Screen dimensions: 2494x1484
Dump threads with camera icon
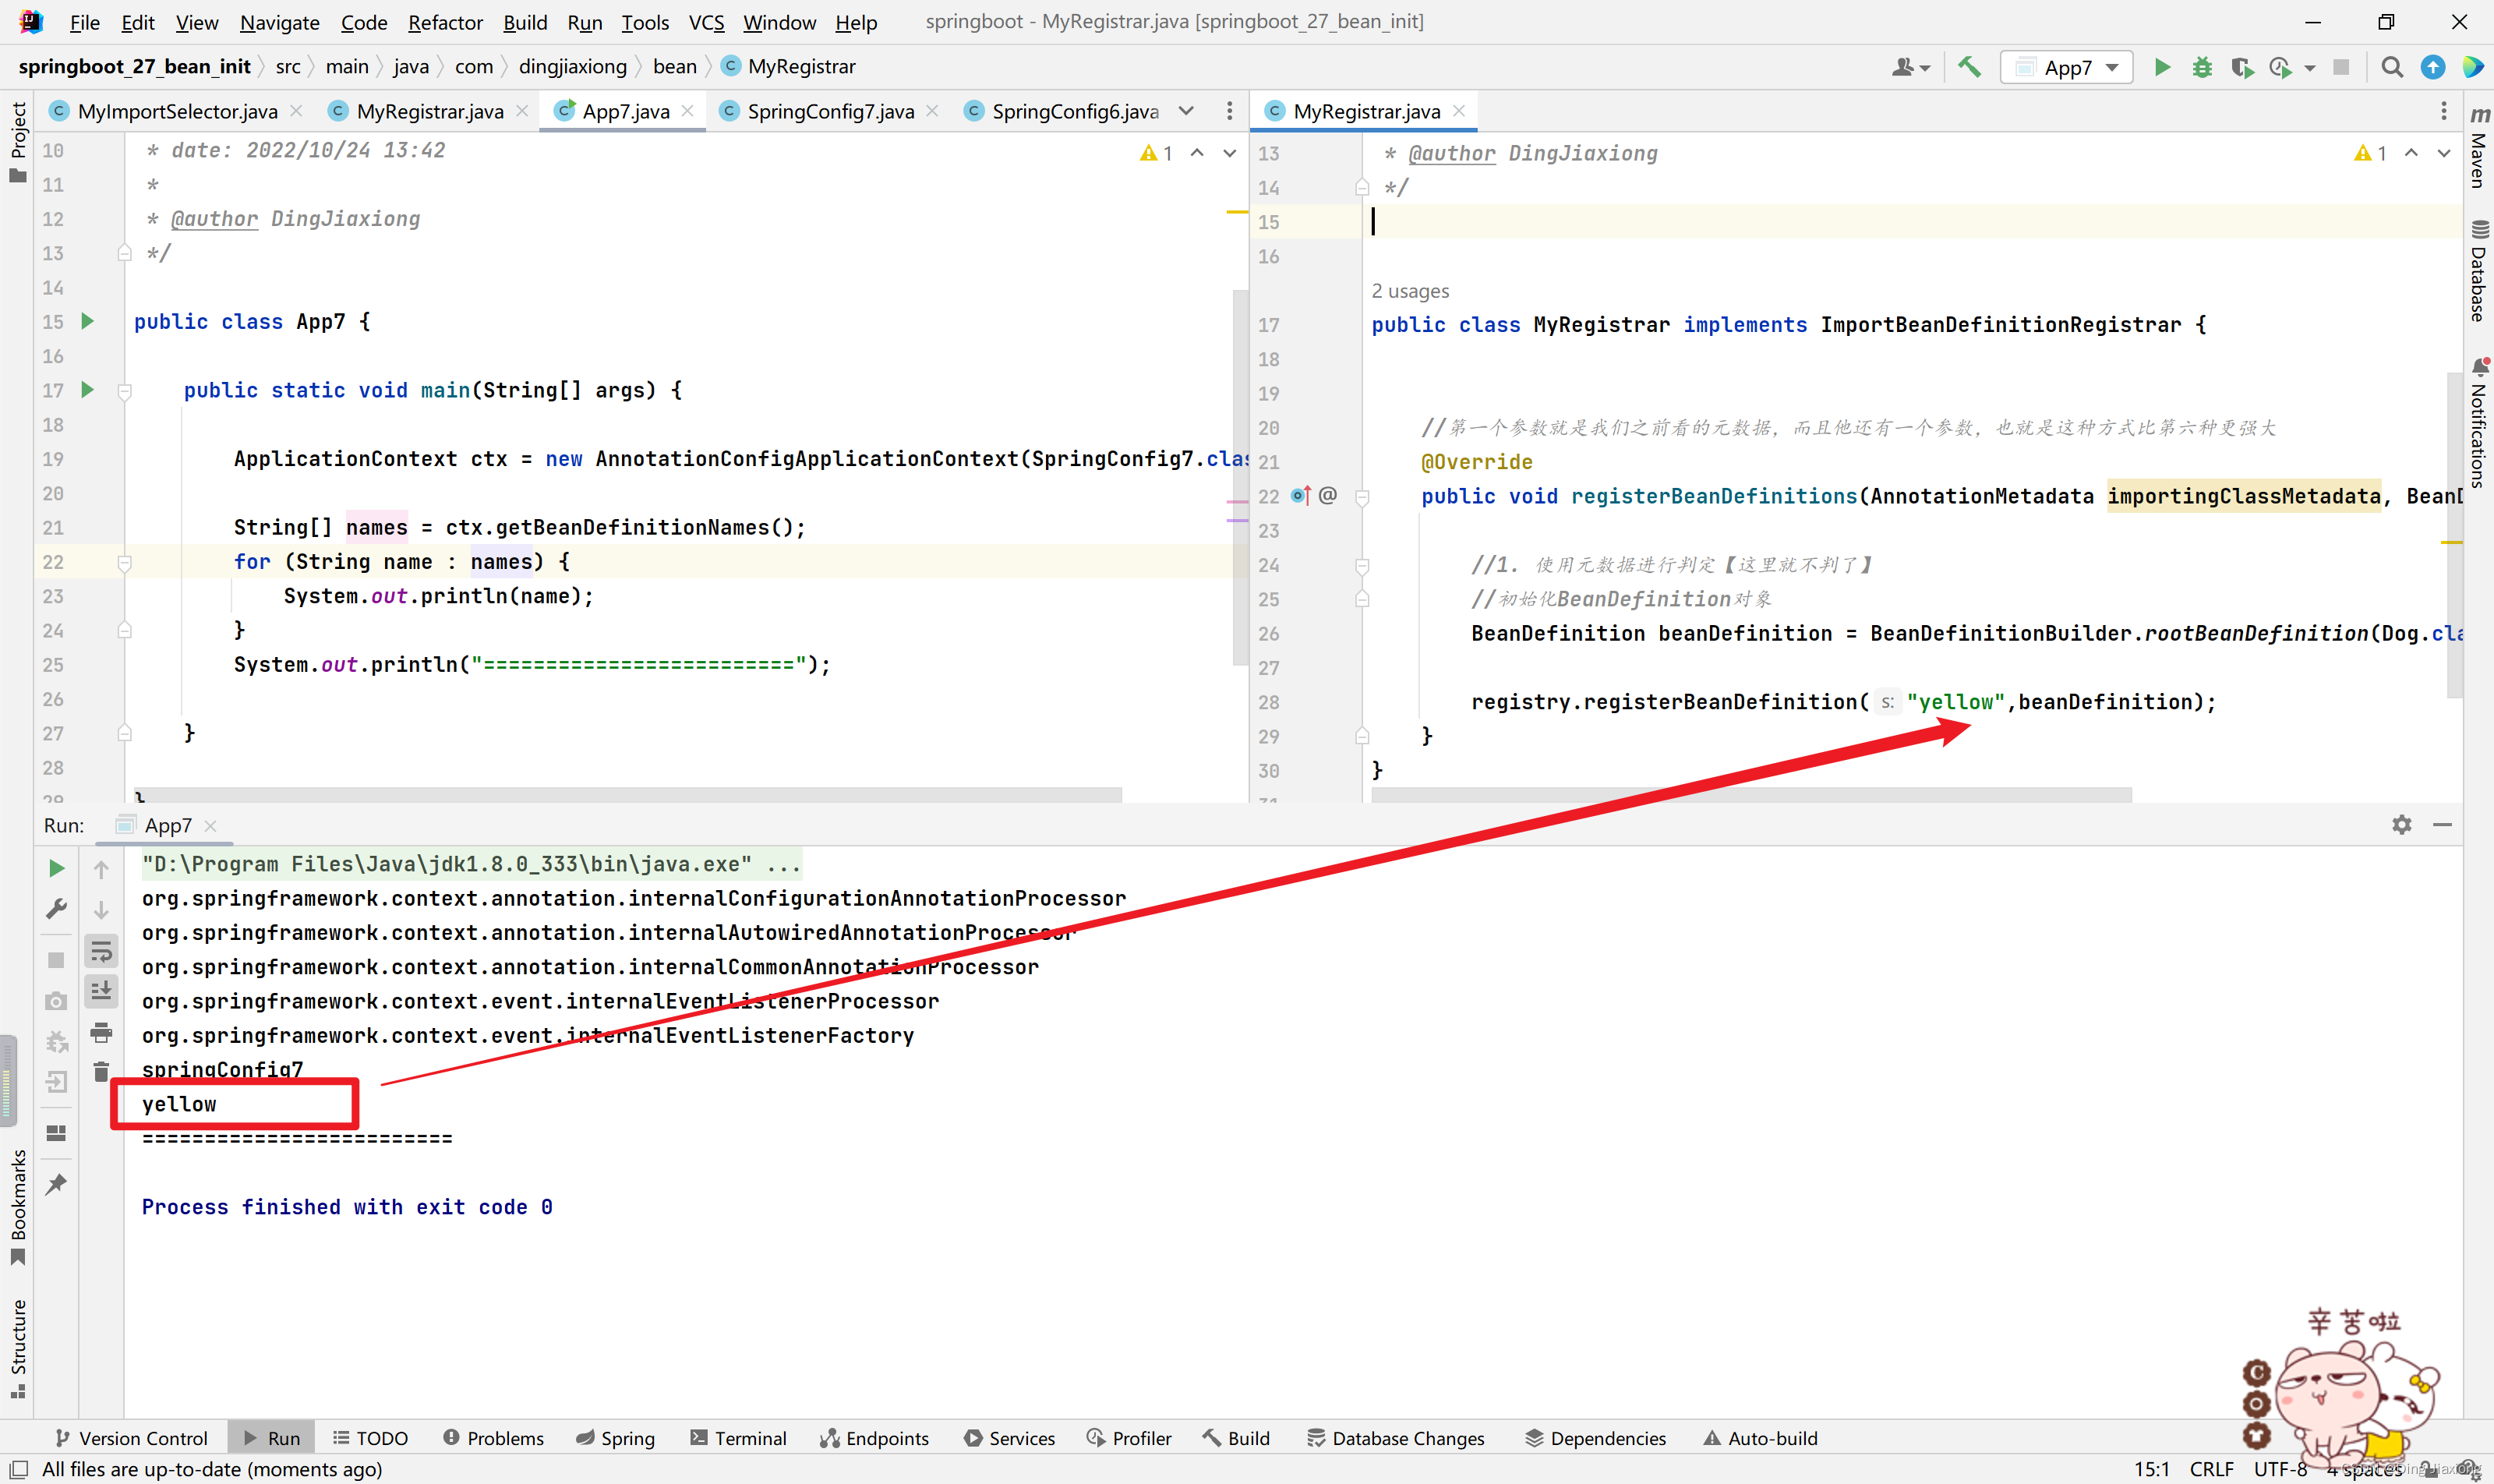click(x=56, y=1000)
